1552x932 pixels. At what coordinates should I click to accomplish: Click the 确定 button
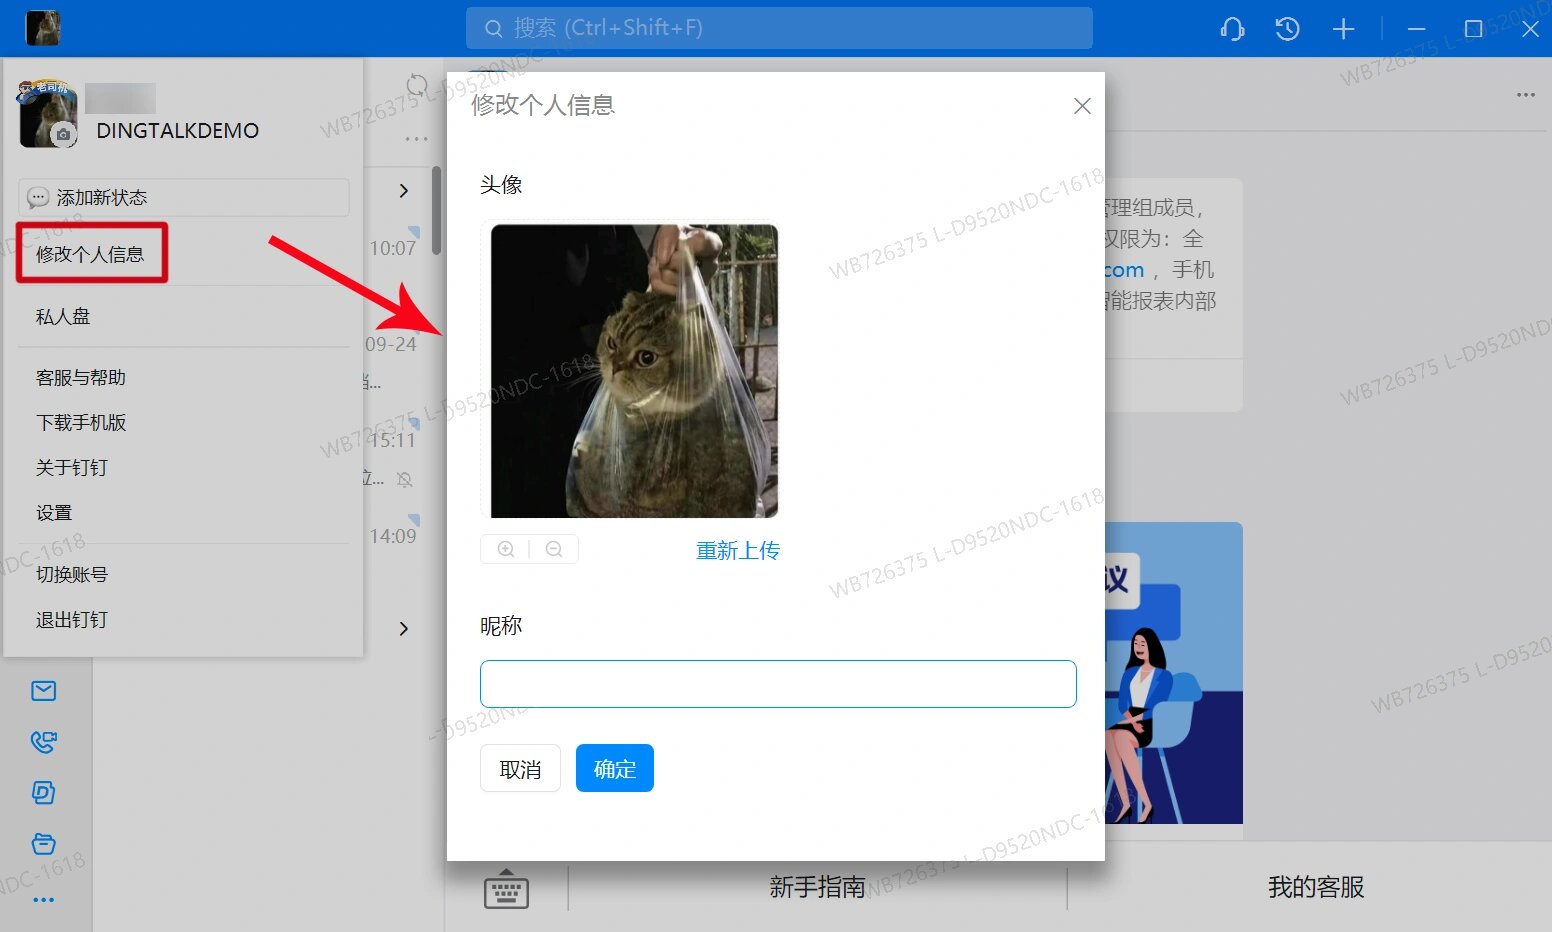(615, 768)
